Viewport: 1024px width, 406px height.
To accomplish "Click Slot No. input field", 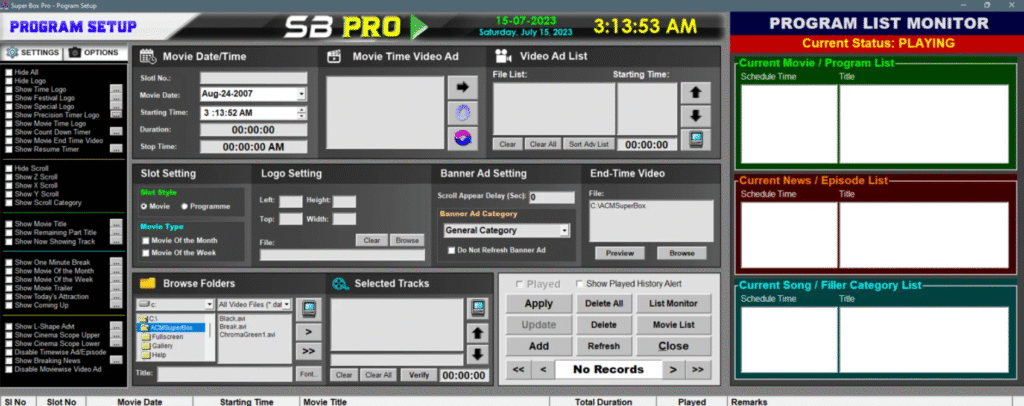I will 253,78.
